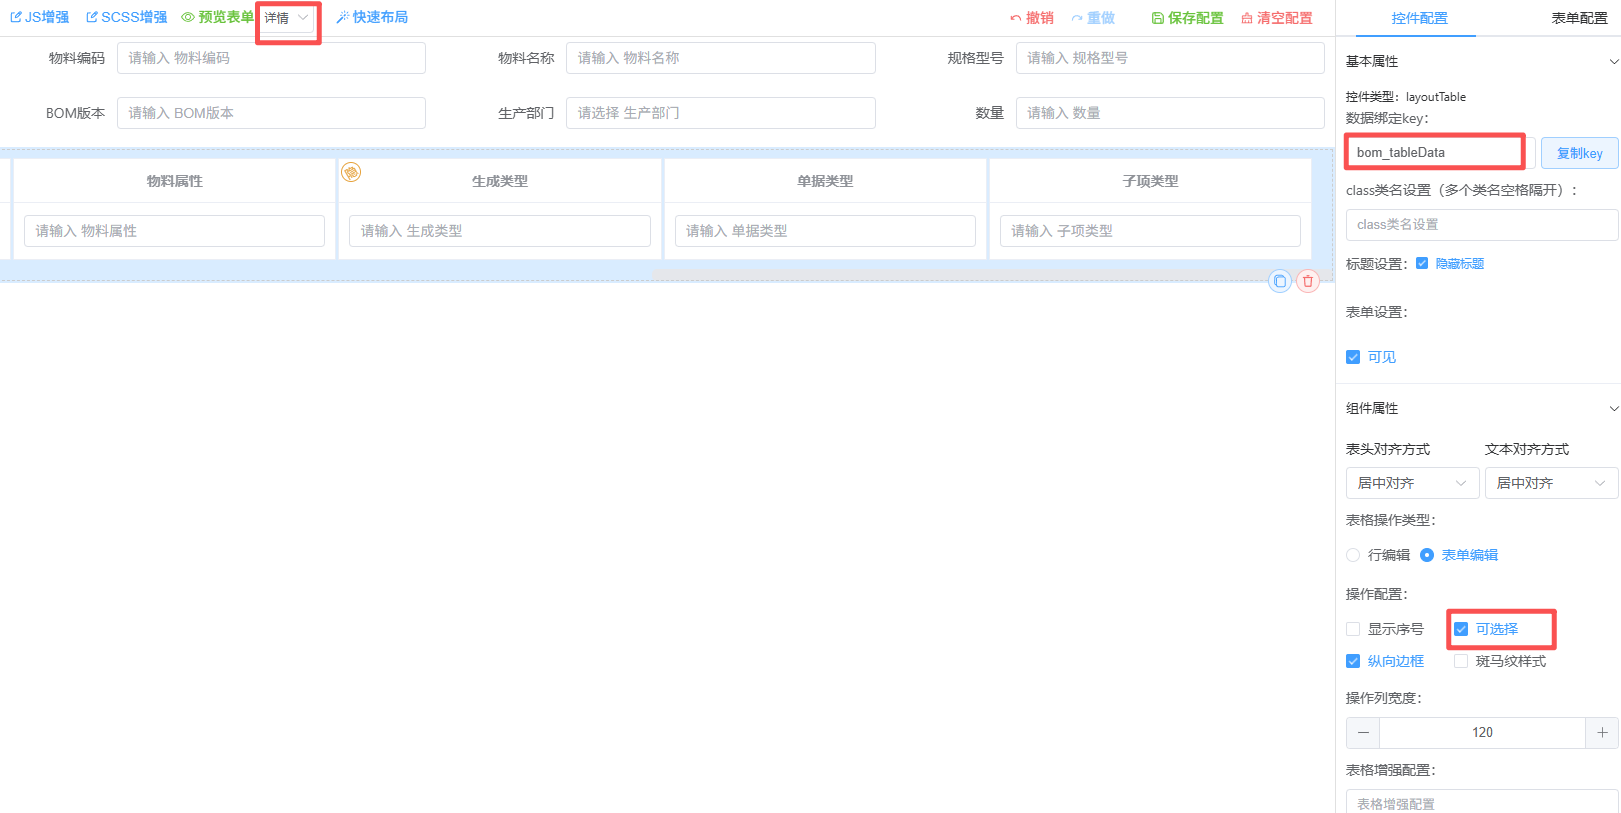Screen dimensions: 1621x813
Task: Click the 预览表单 eye icon
Action: (x=187, y=17)
